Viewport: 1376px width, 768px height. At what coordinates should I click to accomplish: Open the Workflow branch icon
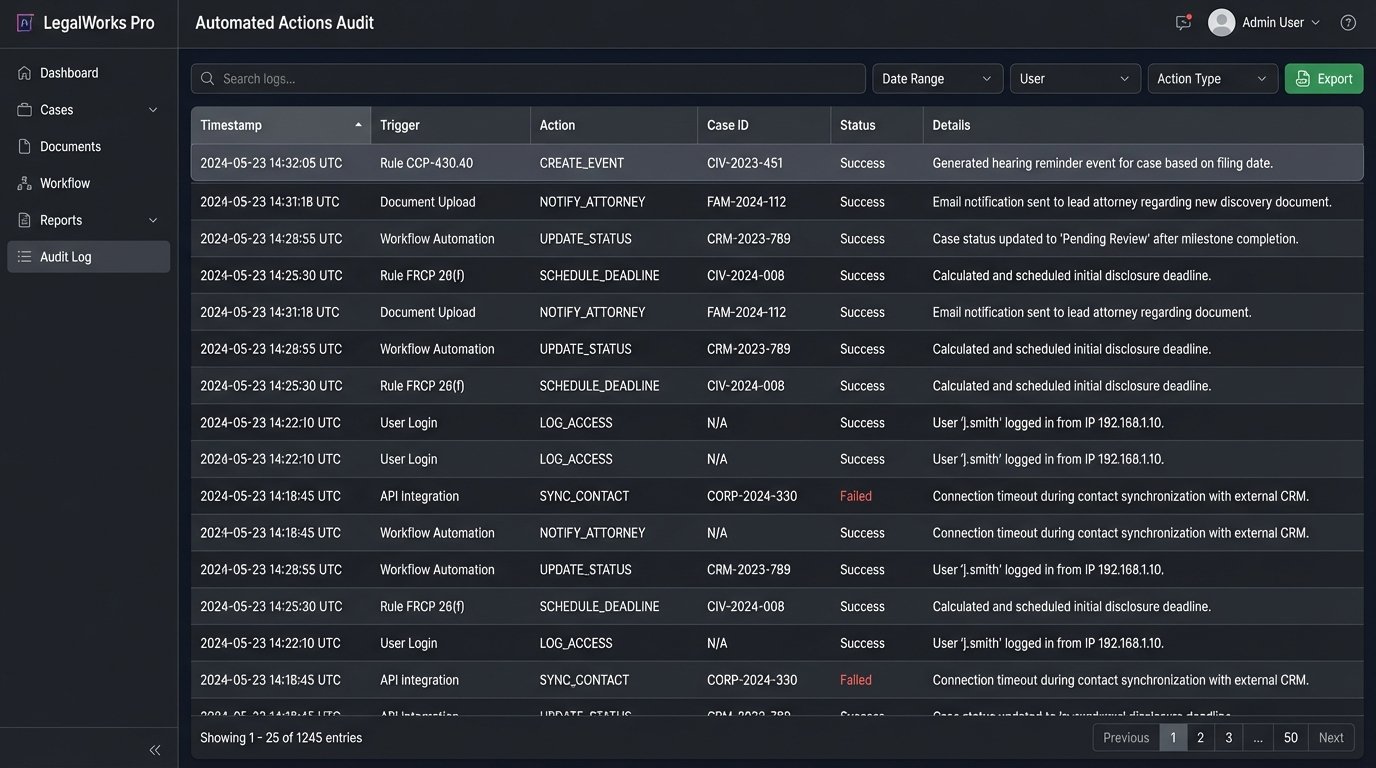[x=23, y=183]
